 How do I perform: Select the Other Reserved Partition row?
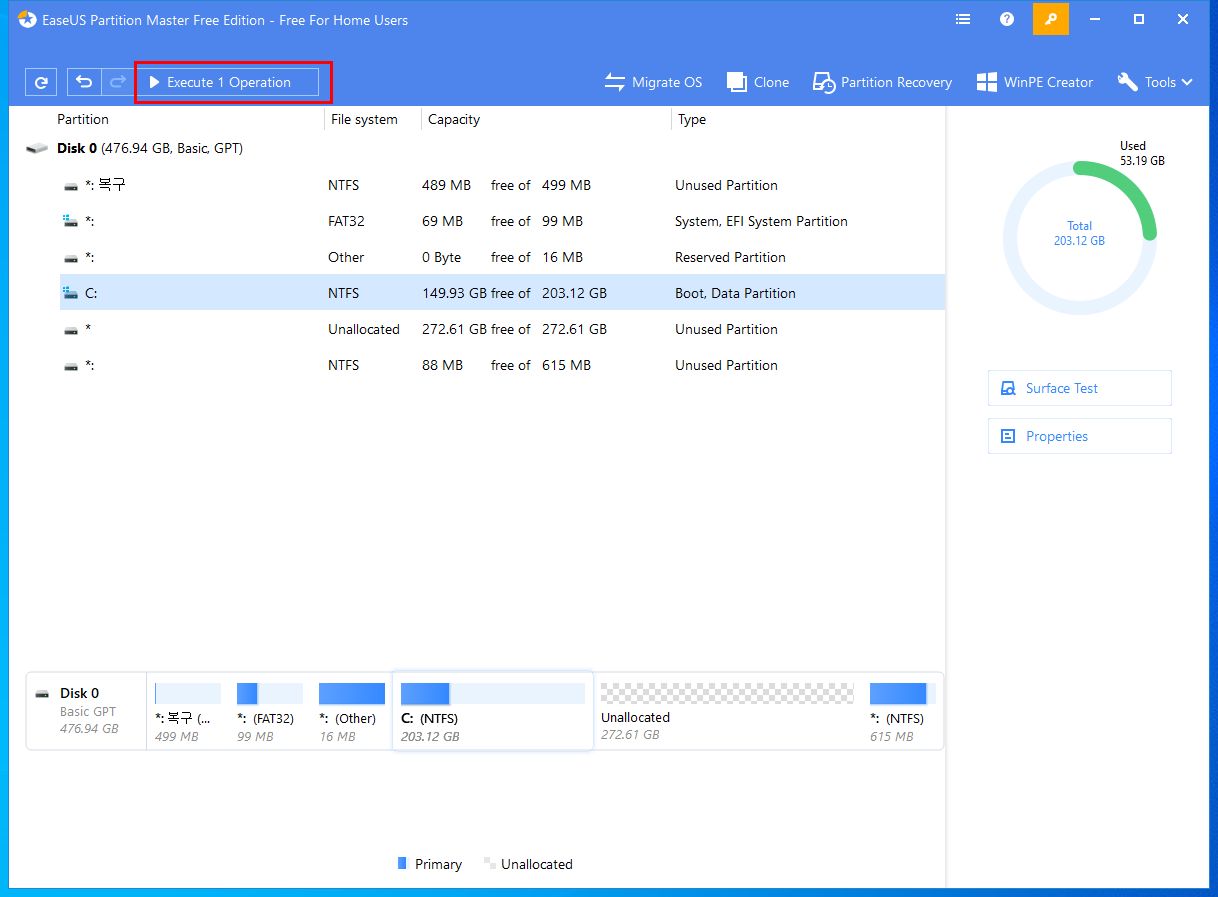coord(502,257)
